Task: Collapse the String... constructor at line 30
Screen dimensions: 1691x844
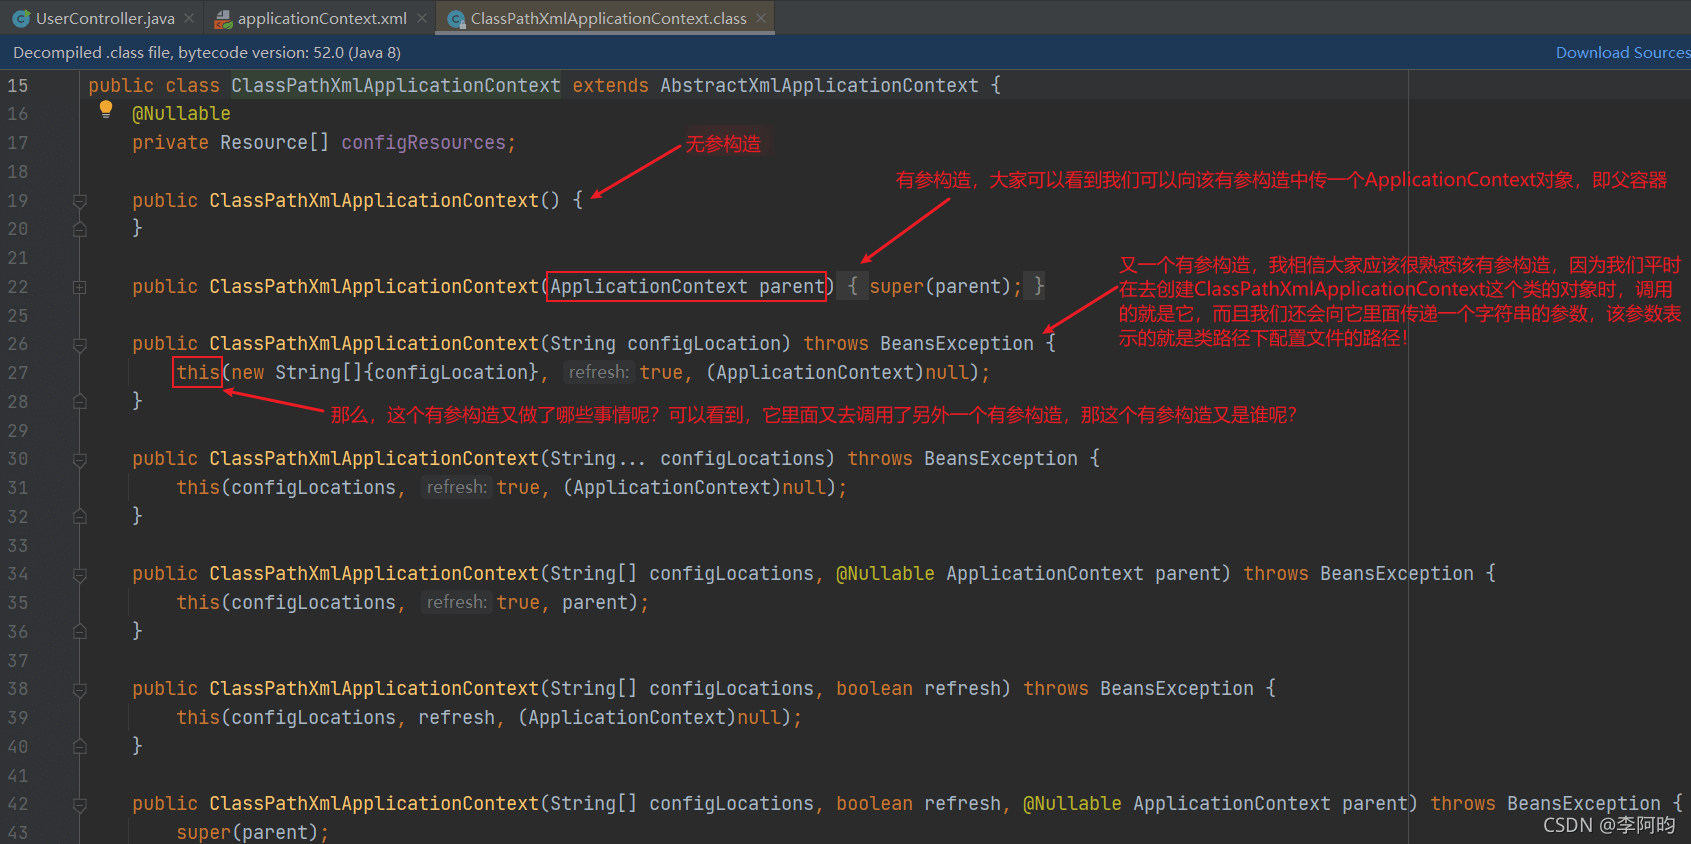Action: point(80,460)
